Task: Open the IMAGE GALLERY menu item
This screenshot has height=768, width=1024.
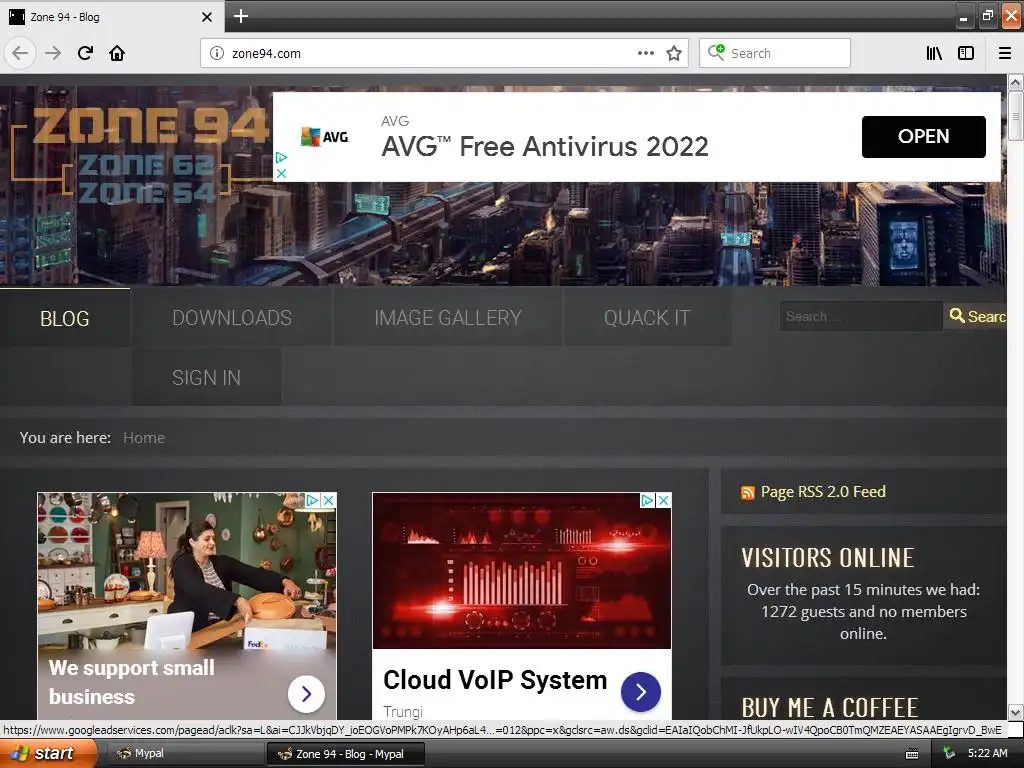Action: (x=447, y=318)
